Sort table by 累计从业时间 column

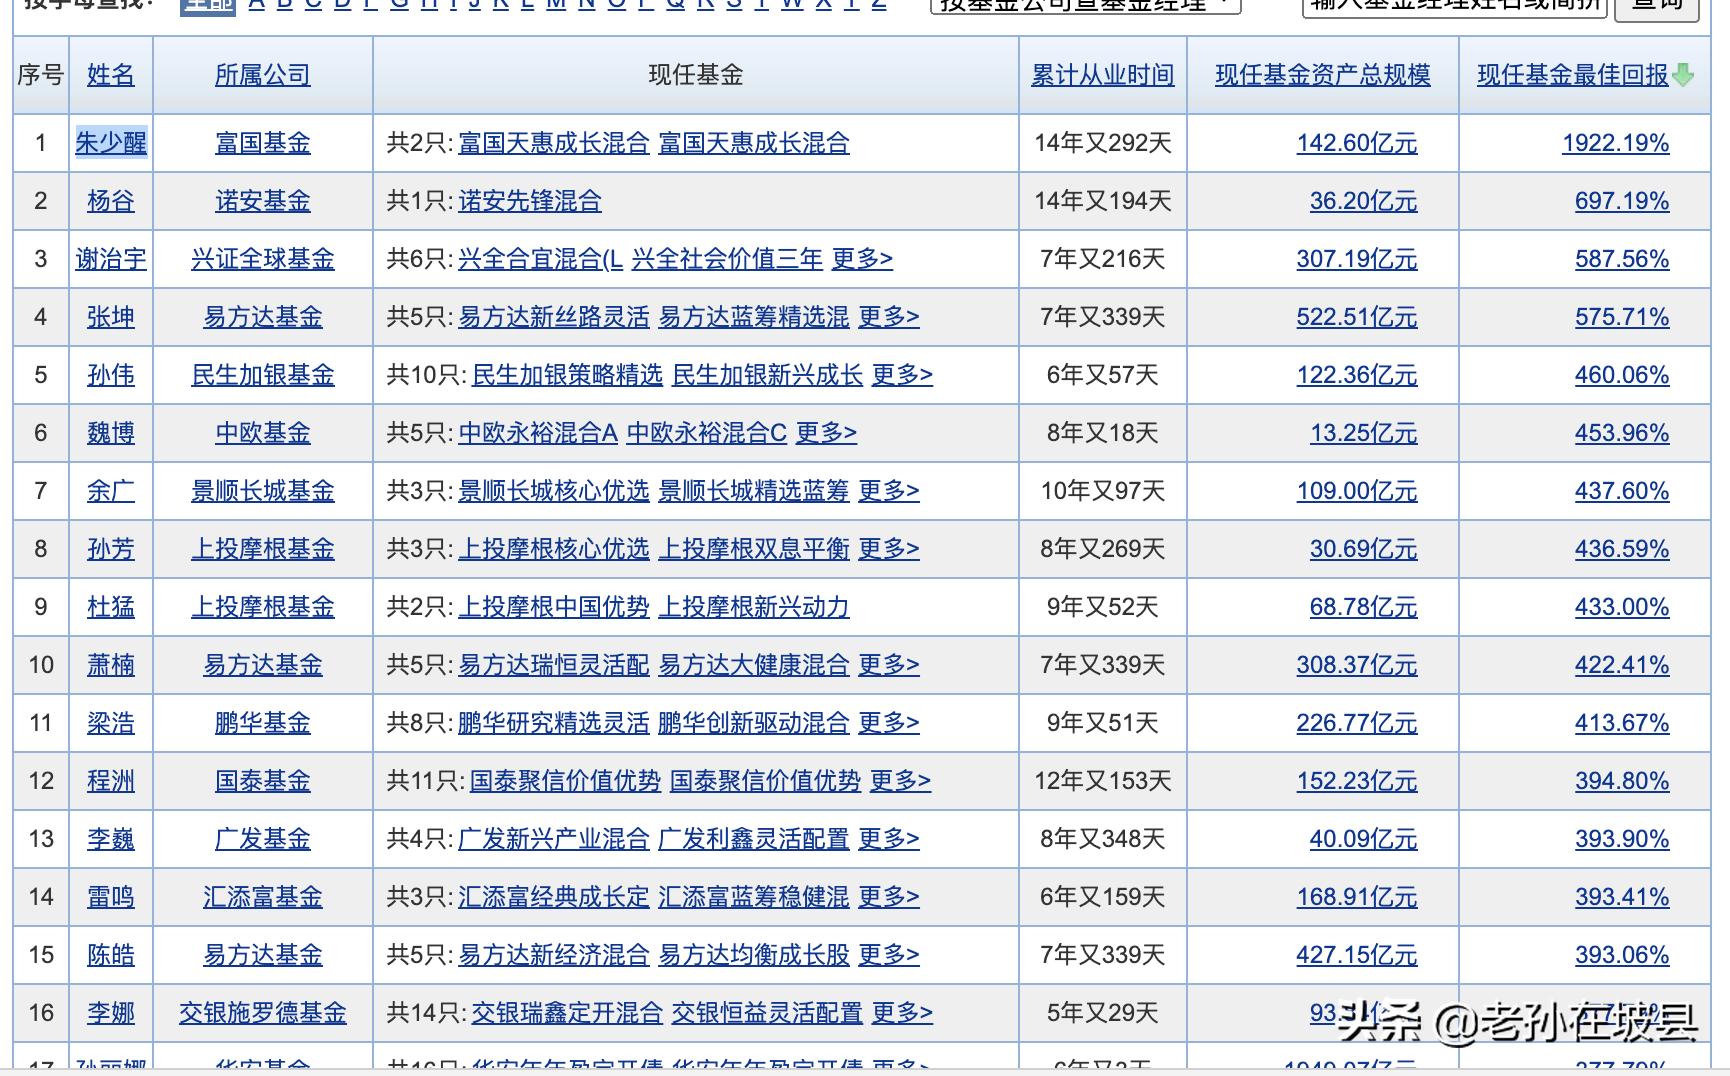pyautogui.click(x=1101, y=75)
